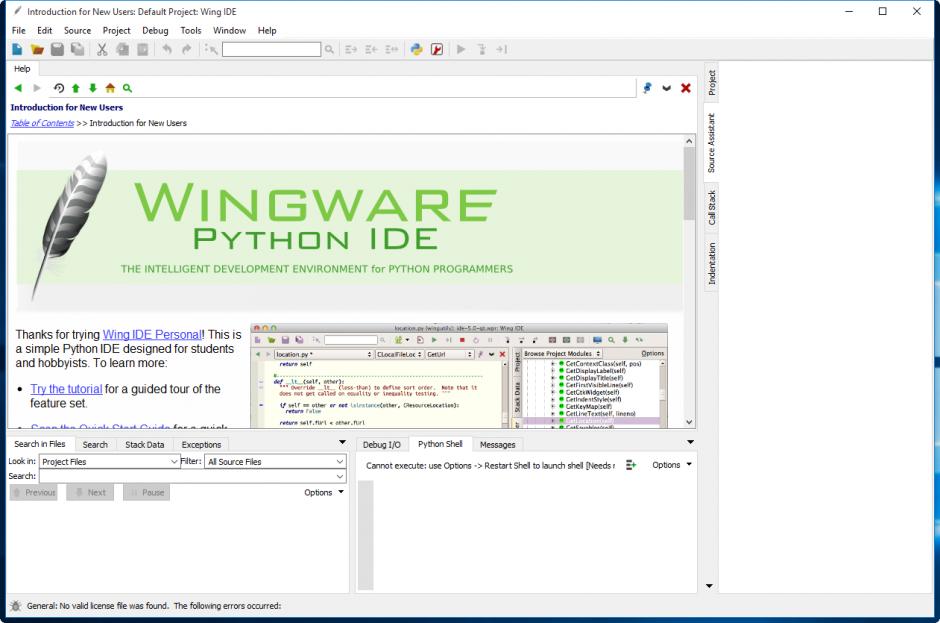Go to help home with house icon
Image resolution: width=940 pixels, height=623 pixels.
110,88
